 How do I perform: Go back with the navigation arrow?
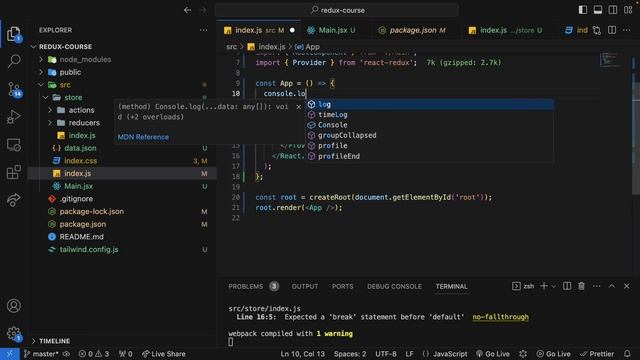pyautogui.click(x=187, y=10)
